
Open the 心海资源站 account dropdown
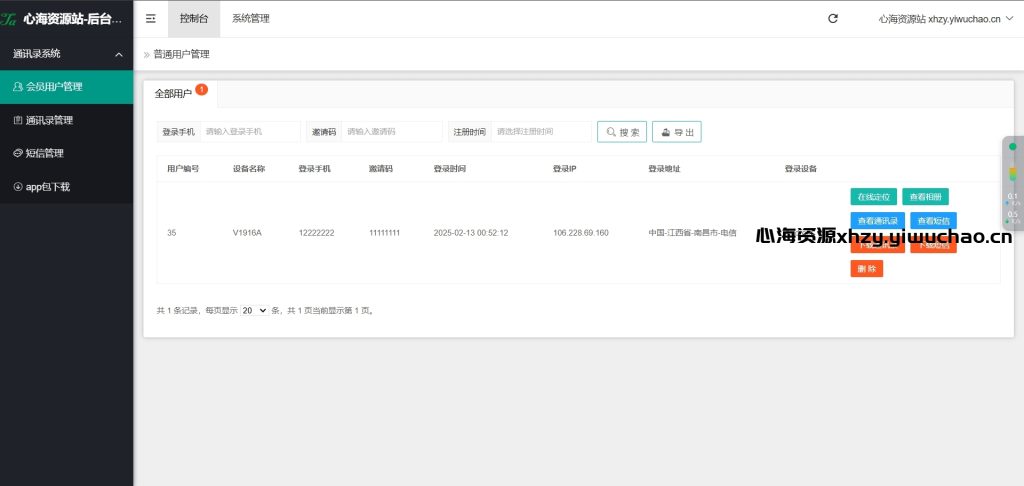(946, 19)
